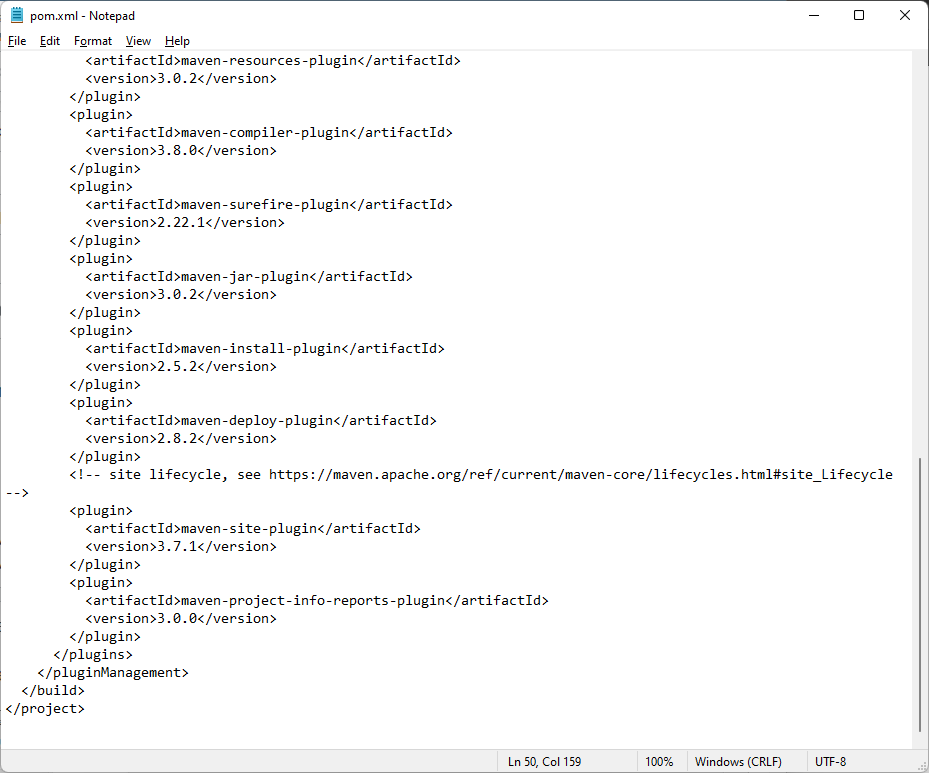Click the maven-project-info-reports-plugin line

point(317,601)
